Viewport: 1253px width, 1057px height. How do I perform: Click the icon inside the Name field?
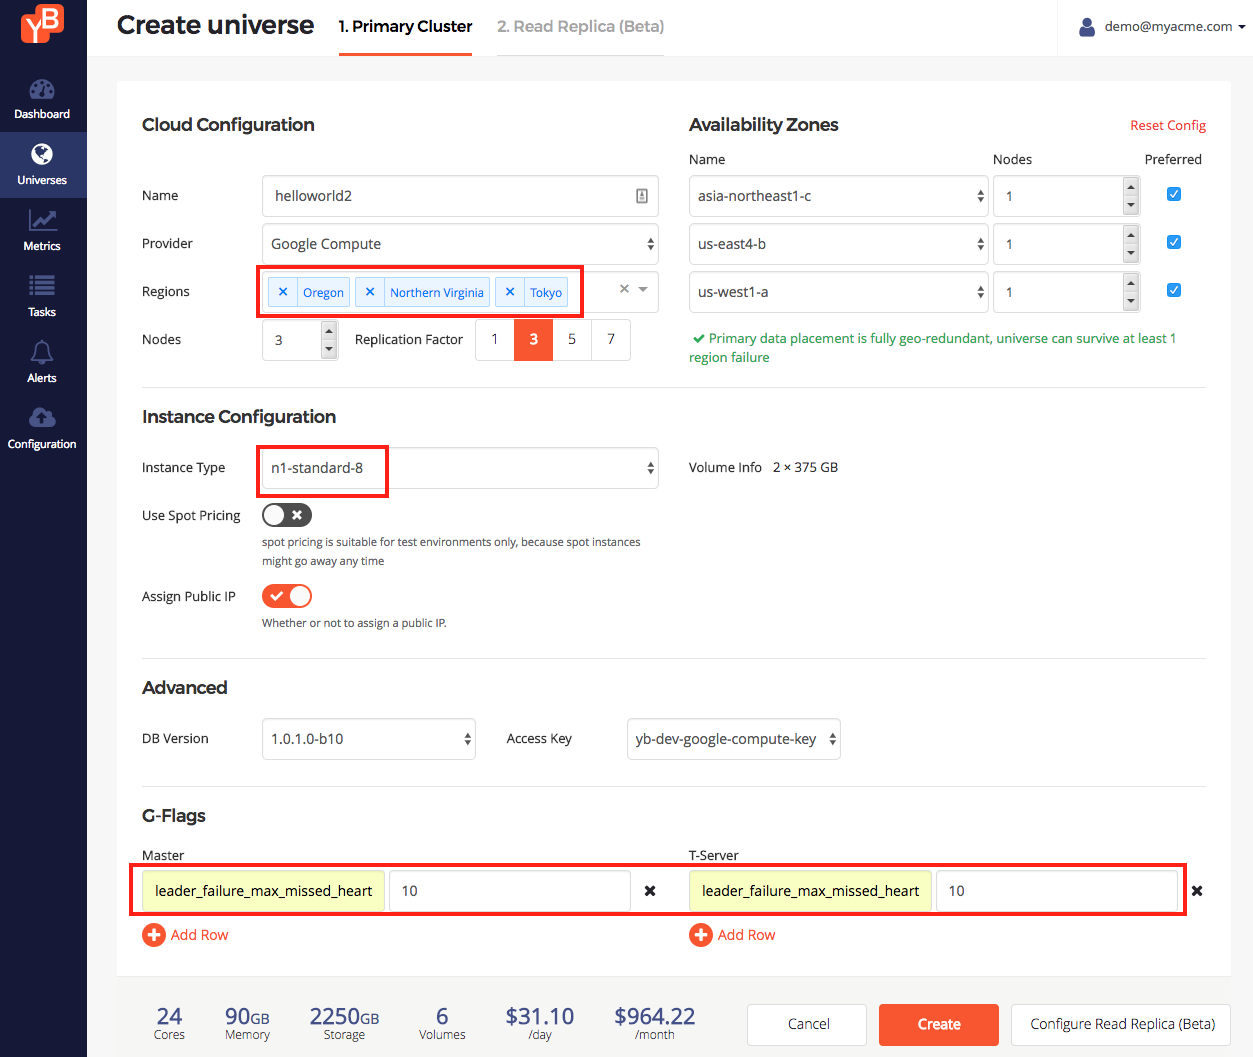(x=642, y=196)
